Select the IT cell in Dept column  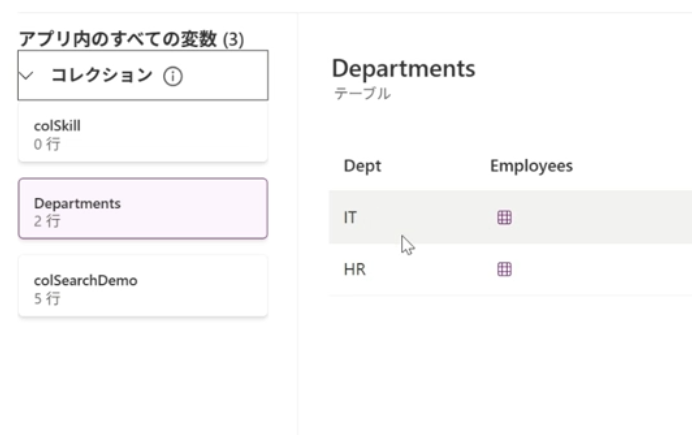(x=351, y=217)
